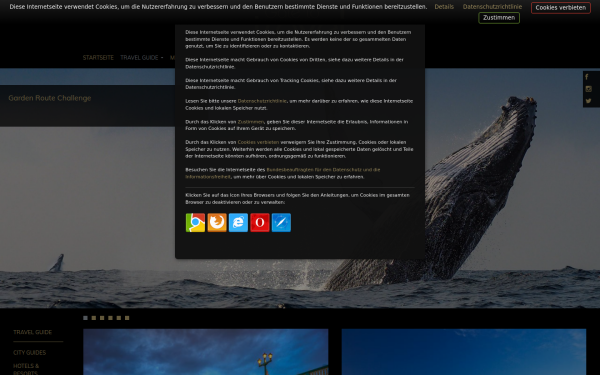
Task: Visit the Instagram page icon
Action: [x=589, y=89]
